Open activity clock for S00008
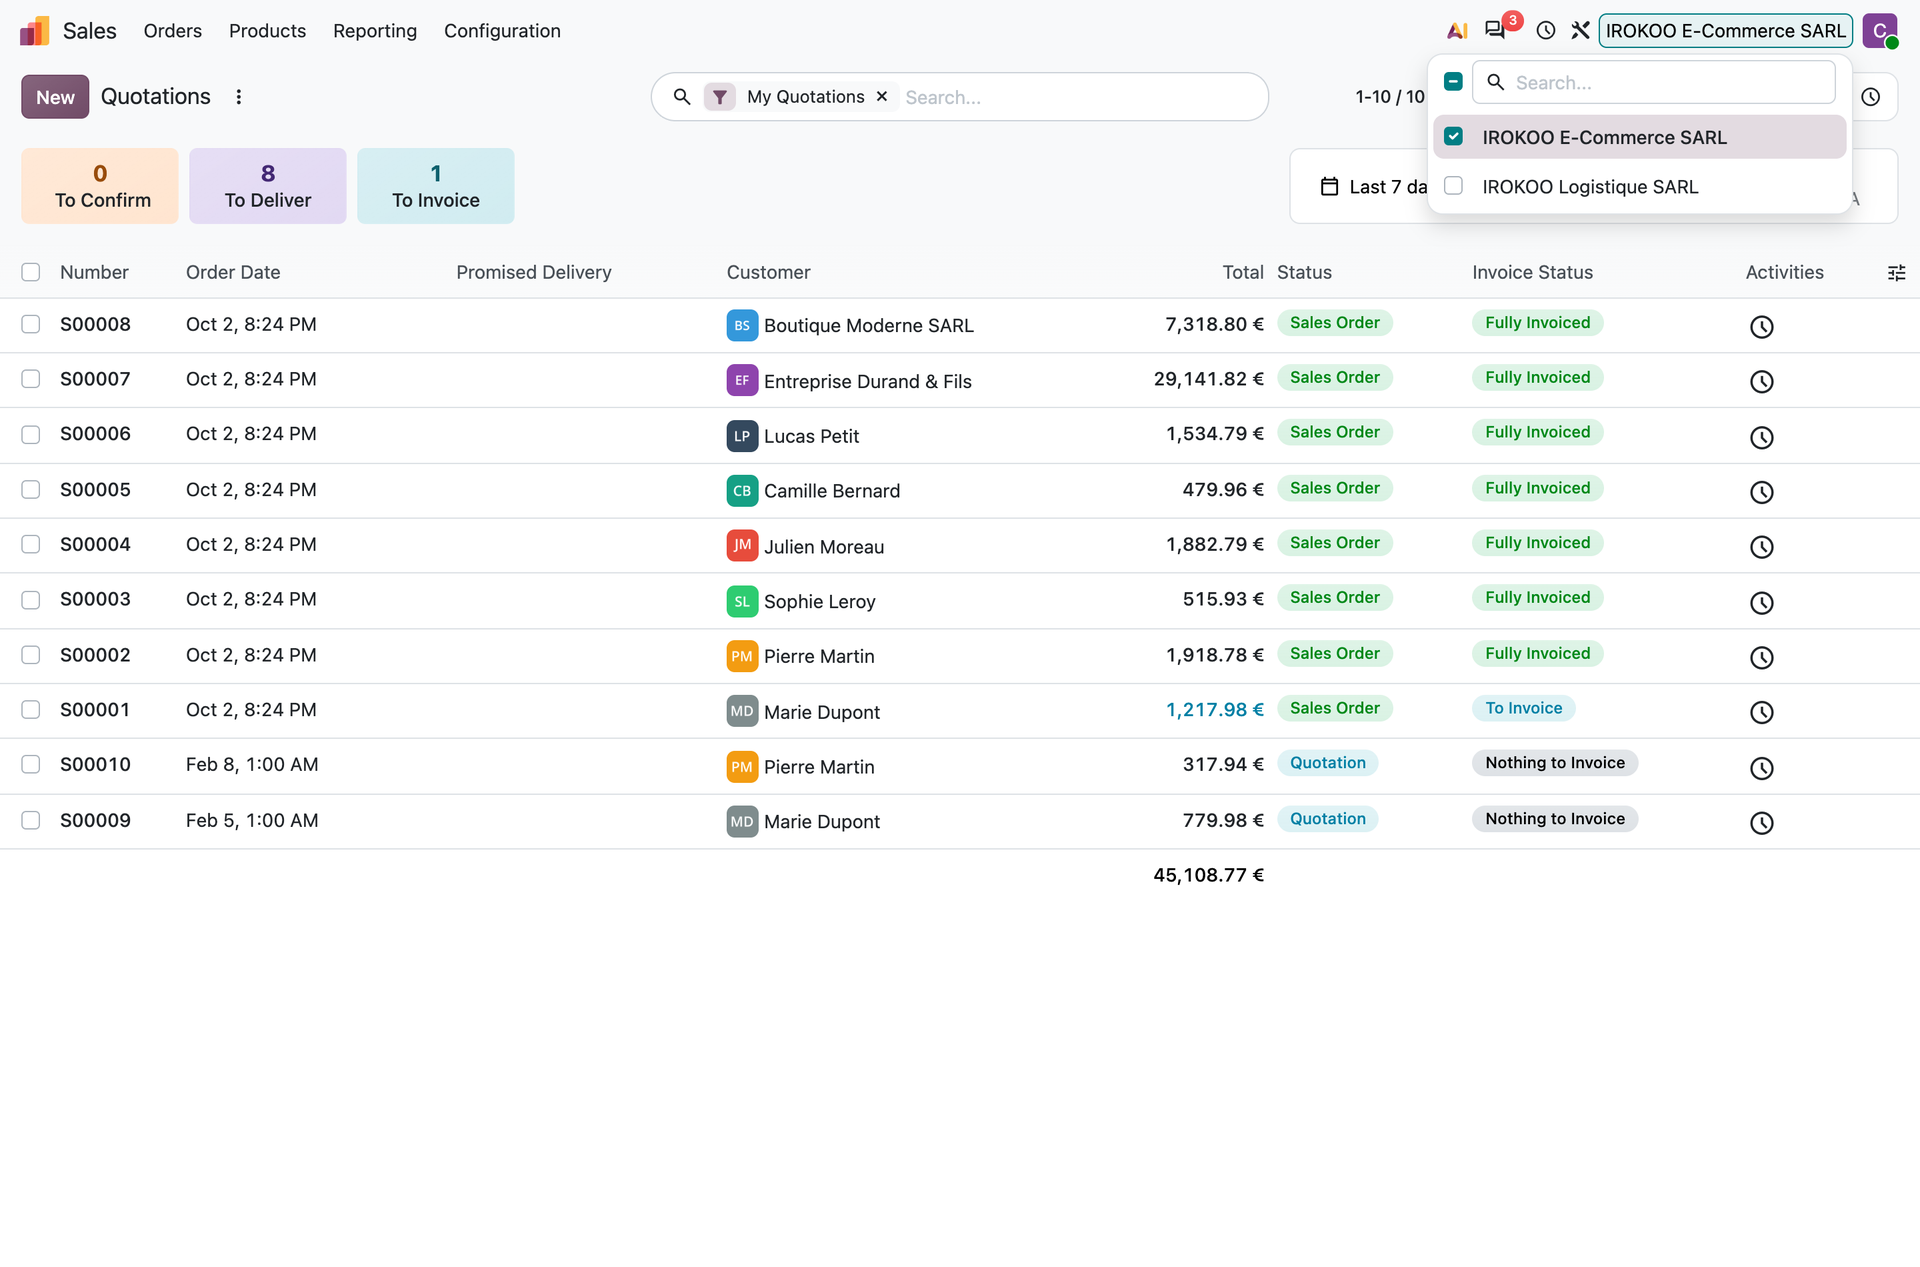1920x1267 pixels. coord(1761,327)
